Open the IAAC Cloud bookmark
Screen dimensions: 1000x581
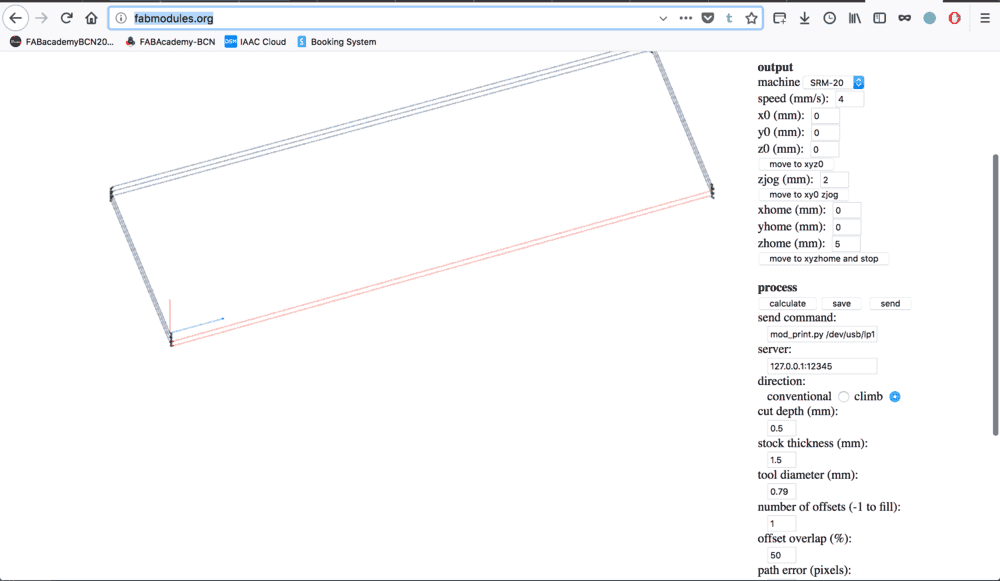tap(255, 42)
